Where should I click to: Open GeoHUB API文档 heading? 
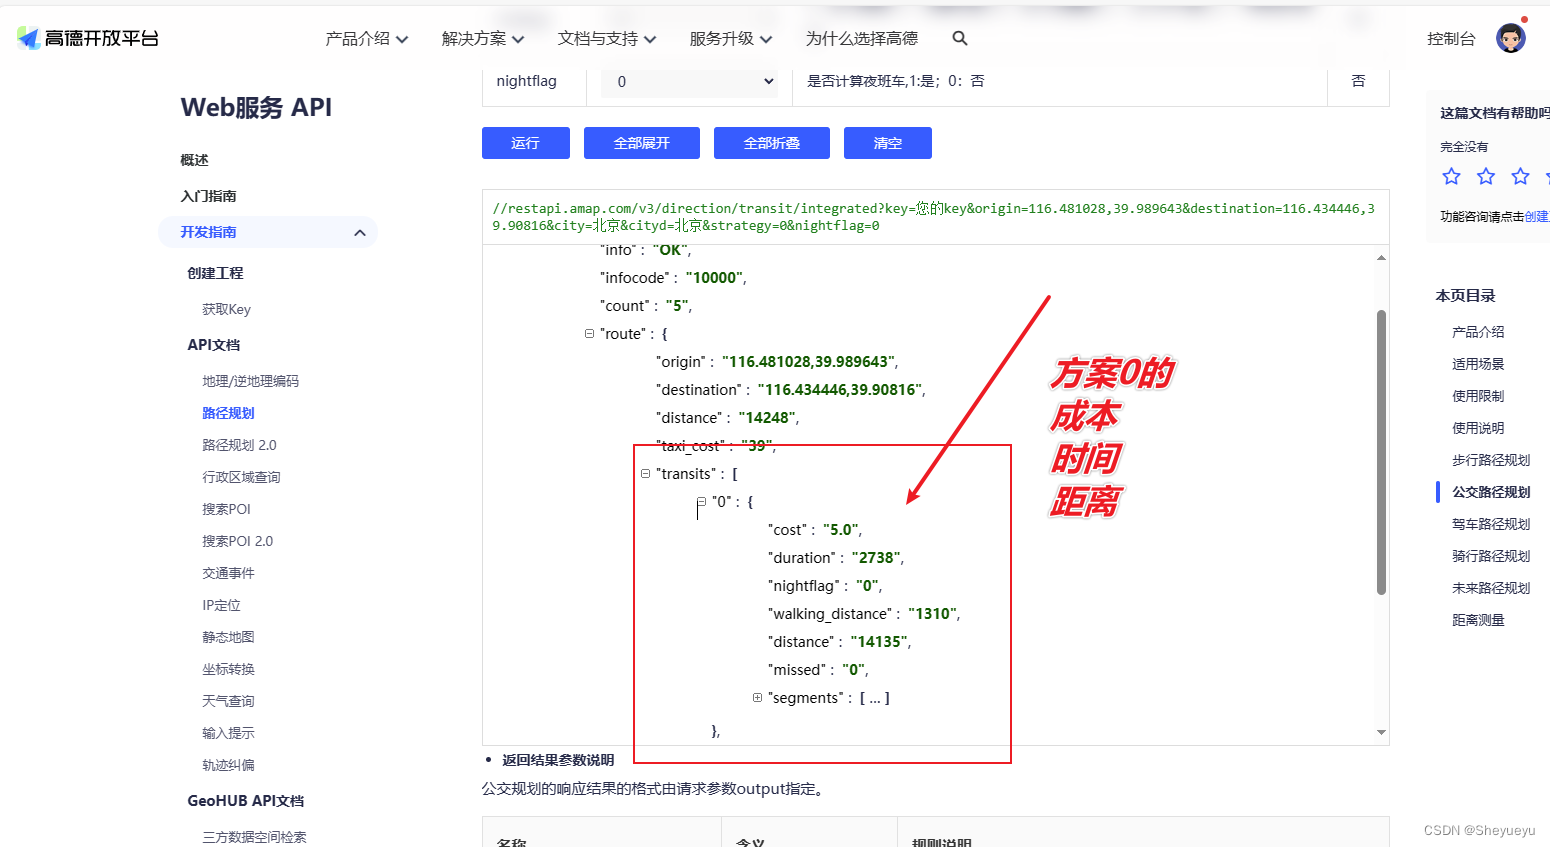pos(246,801)
